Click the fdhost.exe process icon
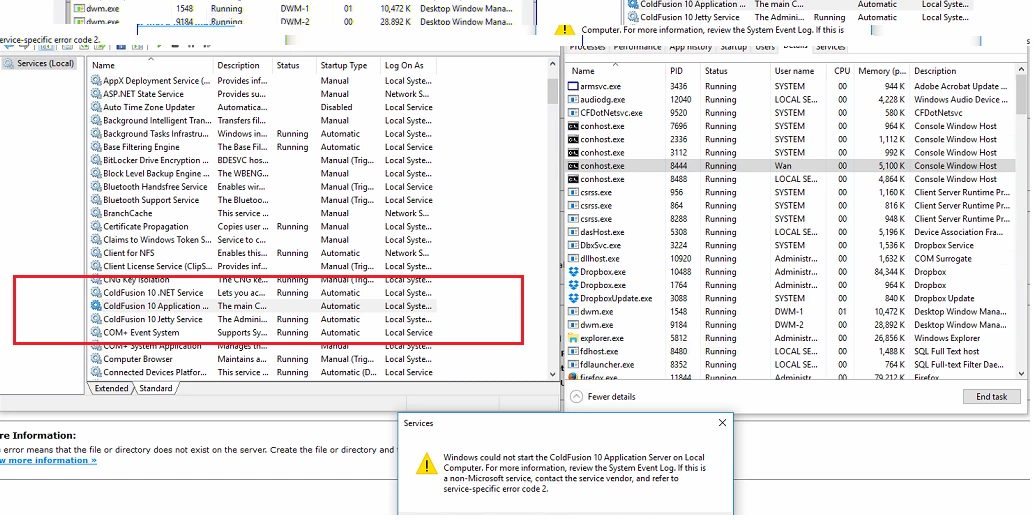The height and width of the screenshot is (520, 1034). [x=573, y=351]
